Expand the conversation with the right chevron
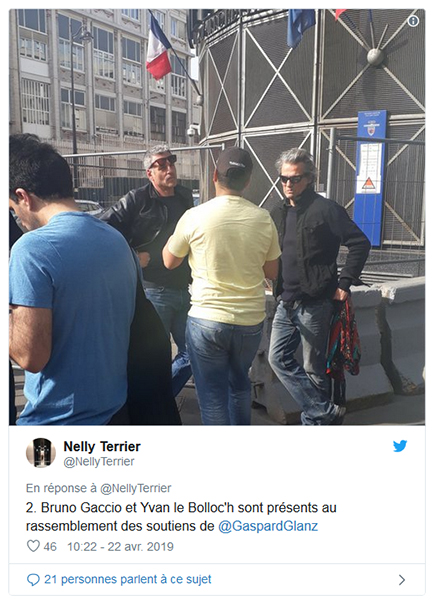This screenshot has width=435, height=600. pos(402,580)
